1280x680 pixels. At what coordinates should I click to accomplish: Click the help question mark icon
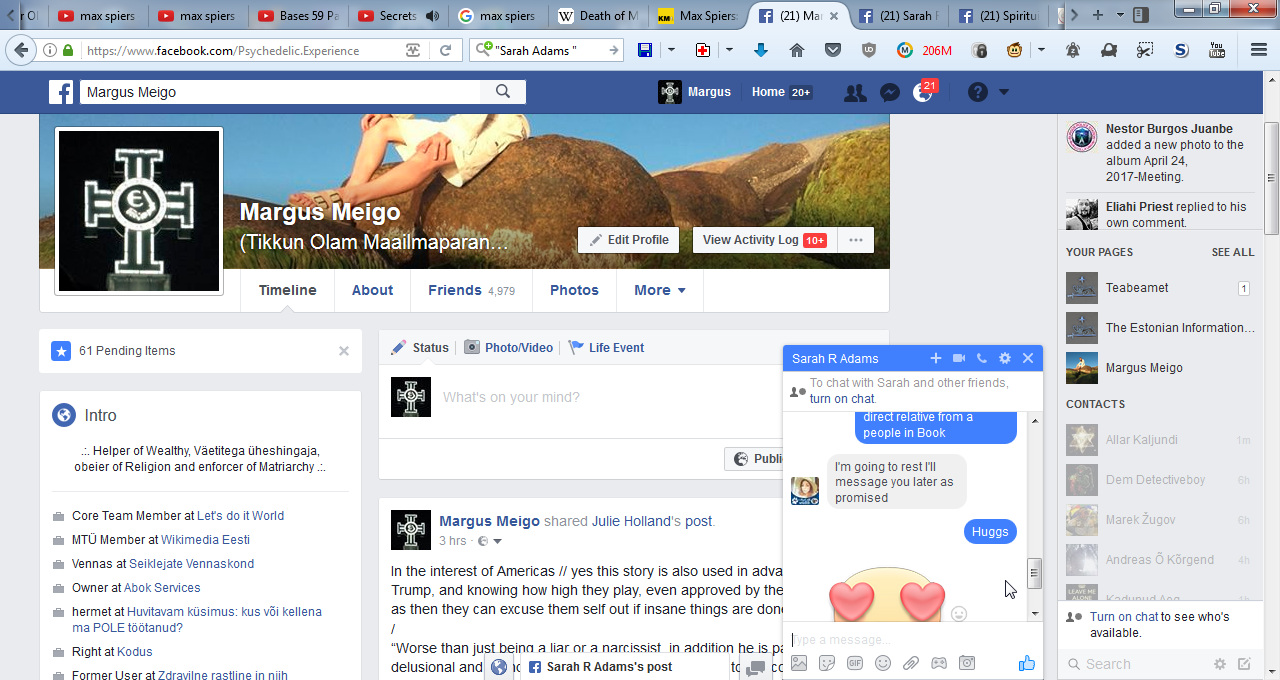(978, 92)
